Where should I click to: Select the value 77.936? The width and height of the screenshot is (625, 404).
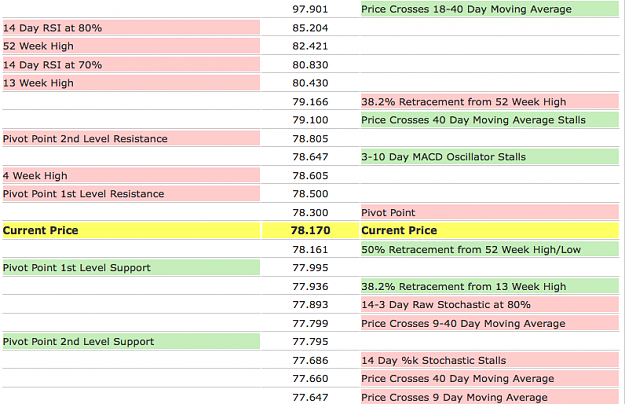coord(310,286)
